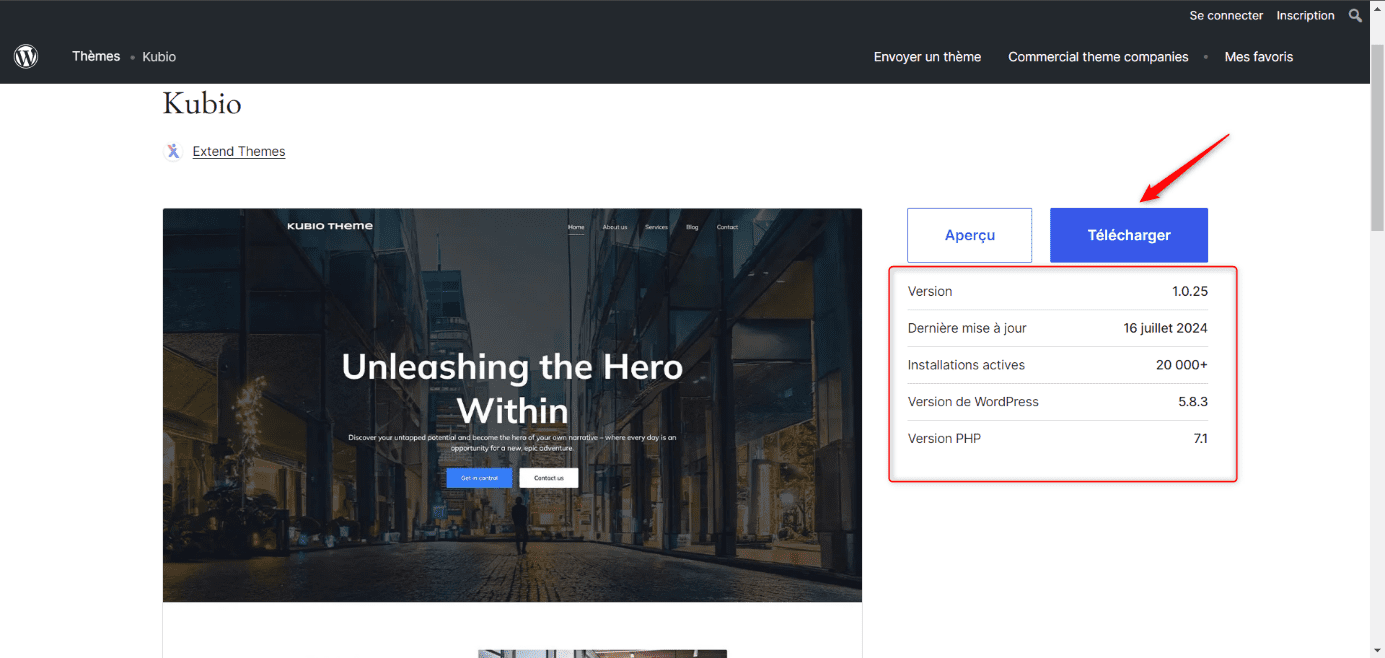Image resolution: width=1385 pixels, height=658 pixels.
Task: Open Commercial theme companies menu item
Action: (1098, 57)
